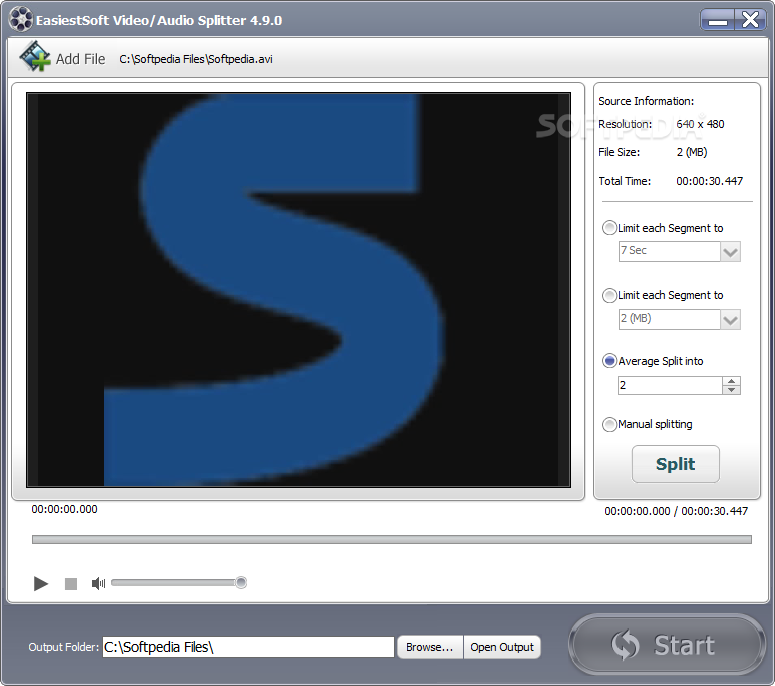The image size is (775, 686).
Task: Choose the Manual splitting option
Action: 609,424
